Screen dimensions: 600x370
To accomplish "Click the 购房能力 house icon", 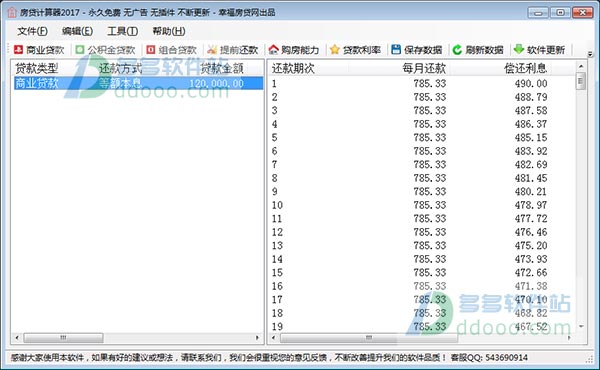I will [273, 50].
